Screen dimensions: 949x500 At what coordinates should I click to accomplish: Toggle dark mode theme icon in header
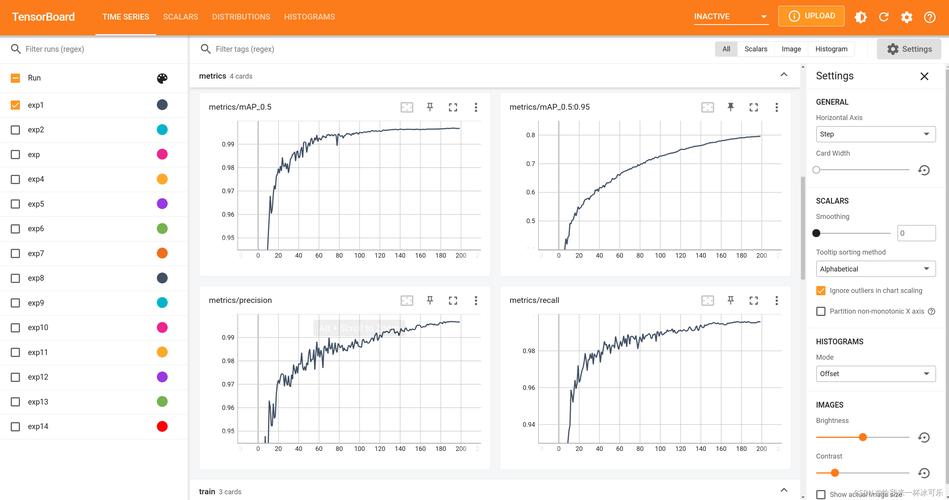pyautogui.click(x=861, y=17)
